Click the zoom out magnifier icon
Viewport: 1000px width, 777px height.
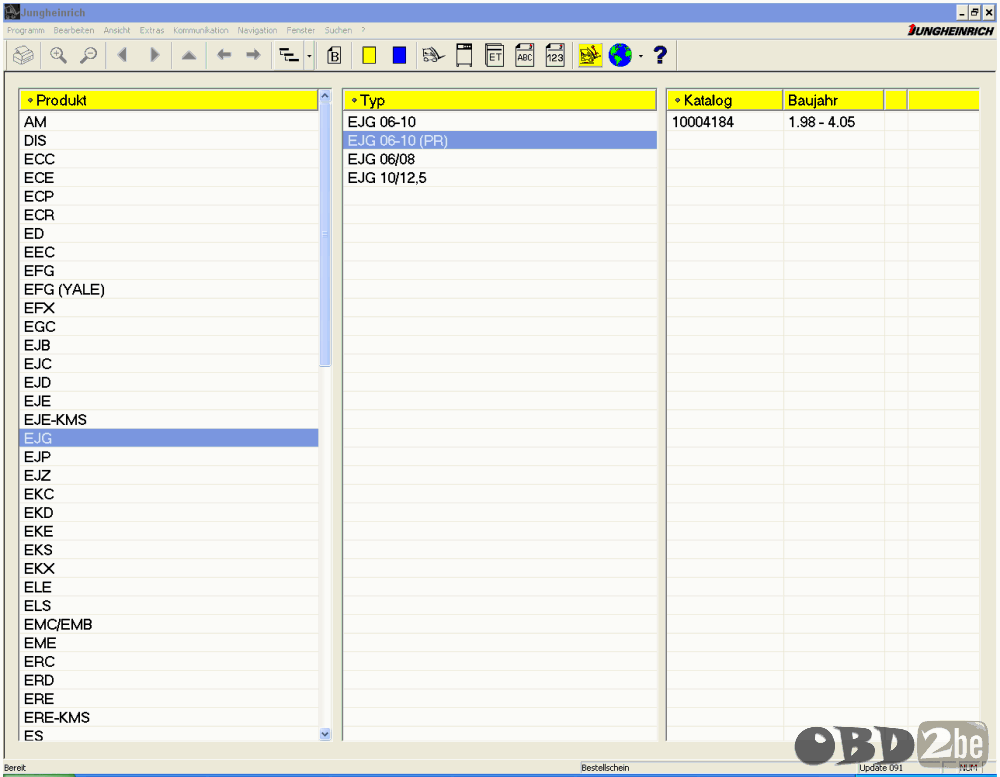pyautogui.click(x=88, y=56)
